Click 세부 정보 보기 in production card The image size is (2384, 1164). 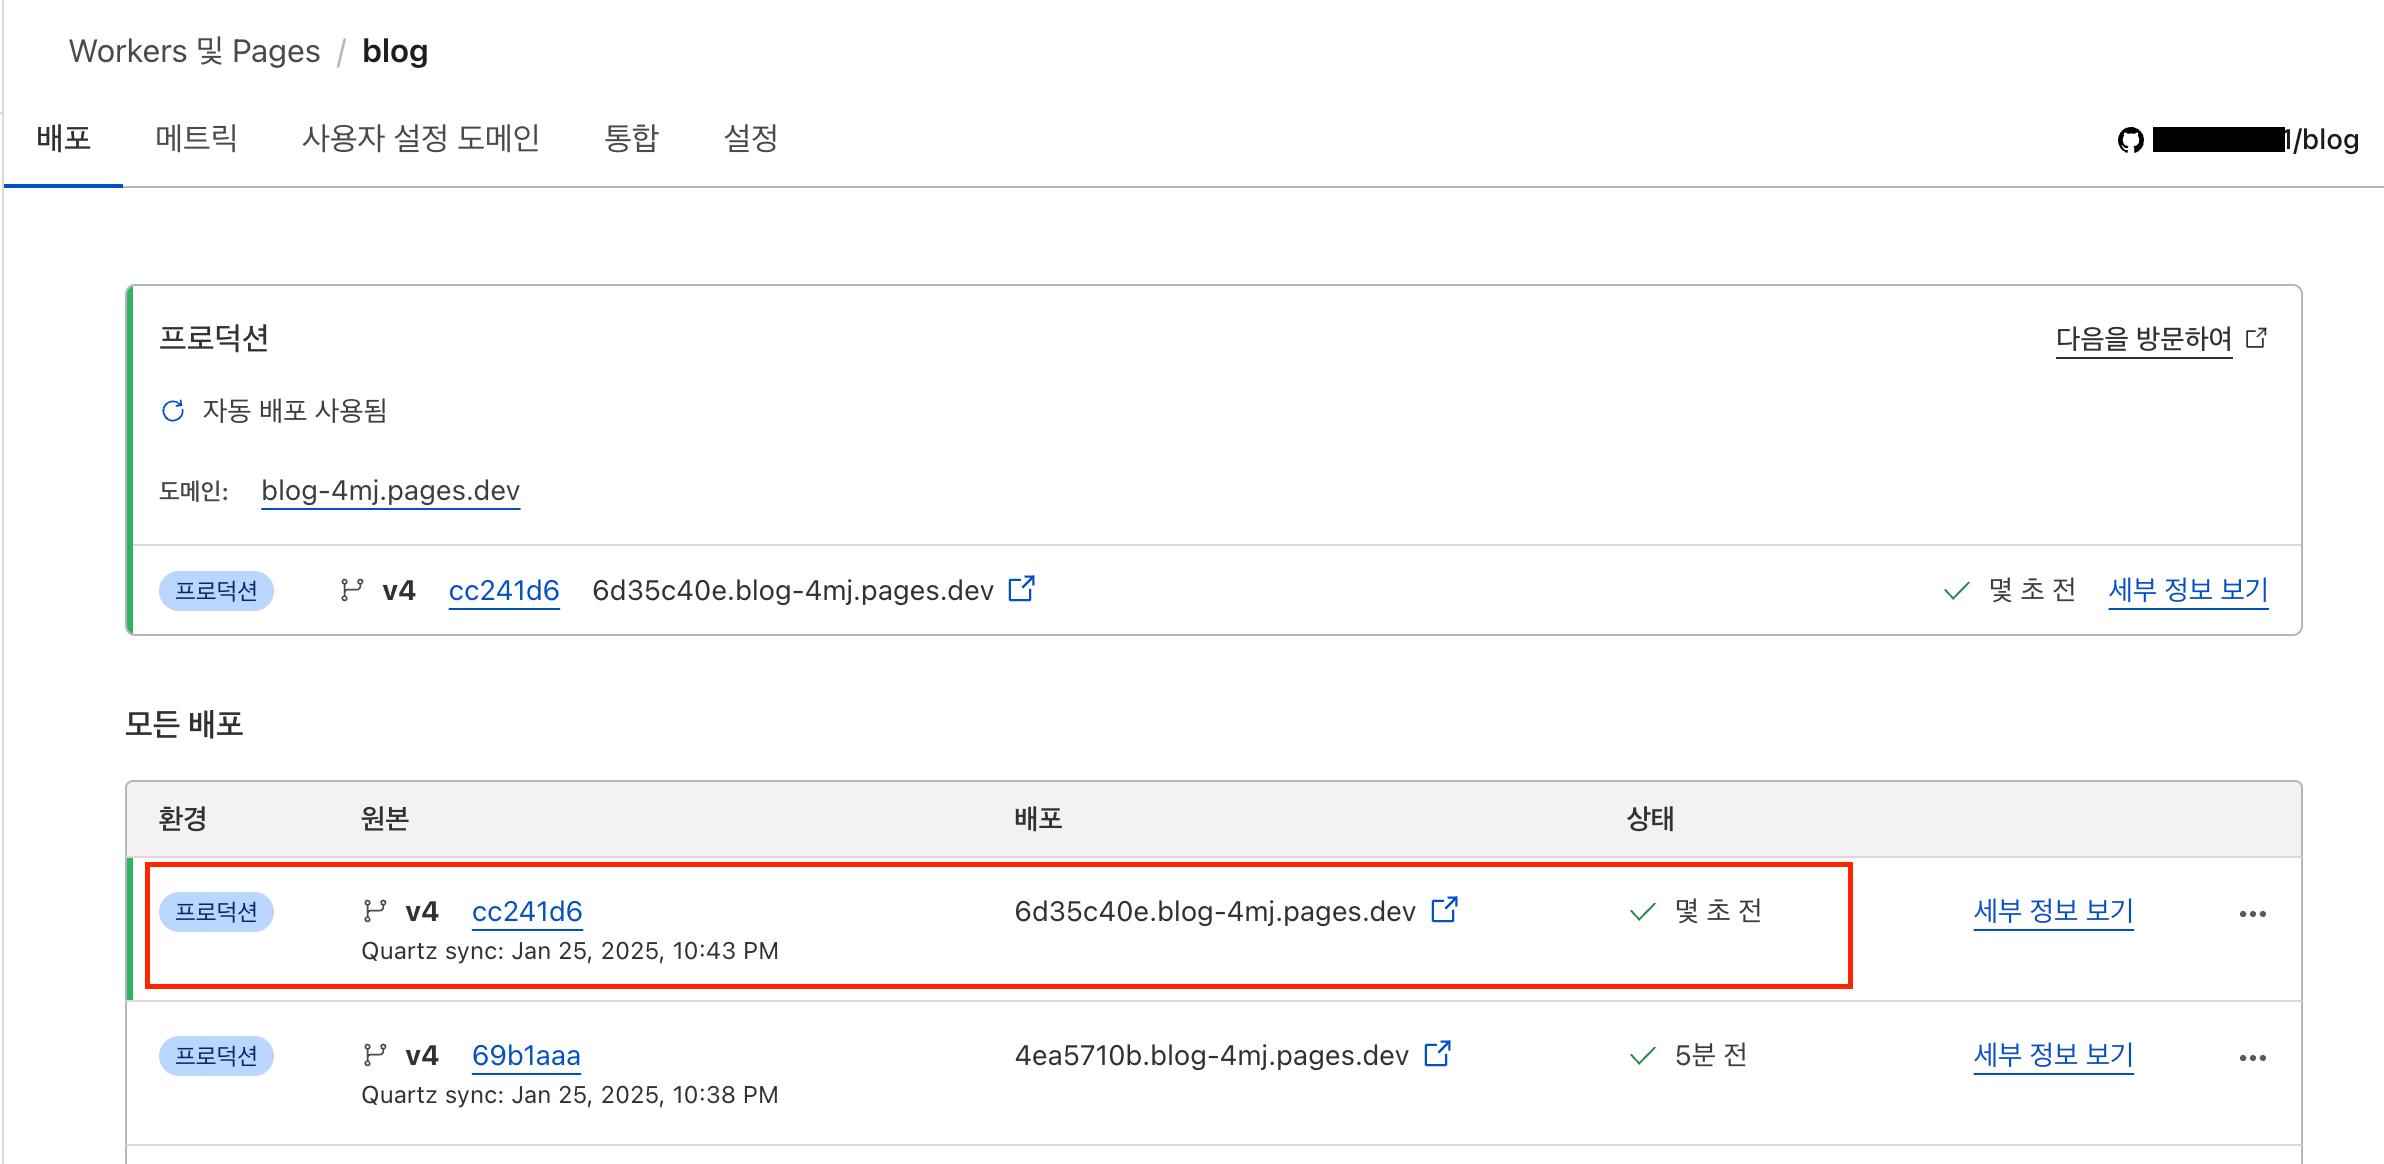(x=2187, y=590)
